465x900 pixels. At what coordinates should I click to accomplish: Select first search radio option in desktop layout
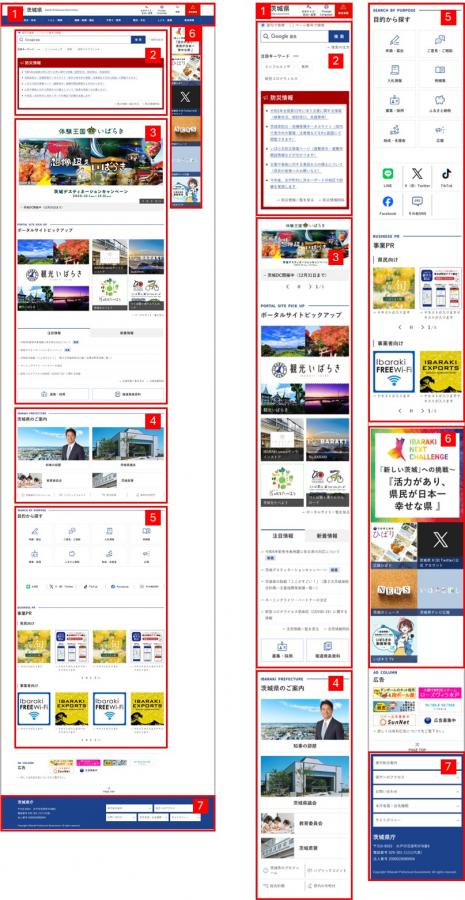point(19,32)
